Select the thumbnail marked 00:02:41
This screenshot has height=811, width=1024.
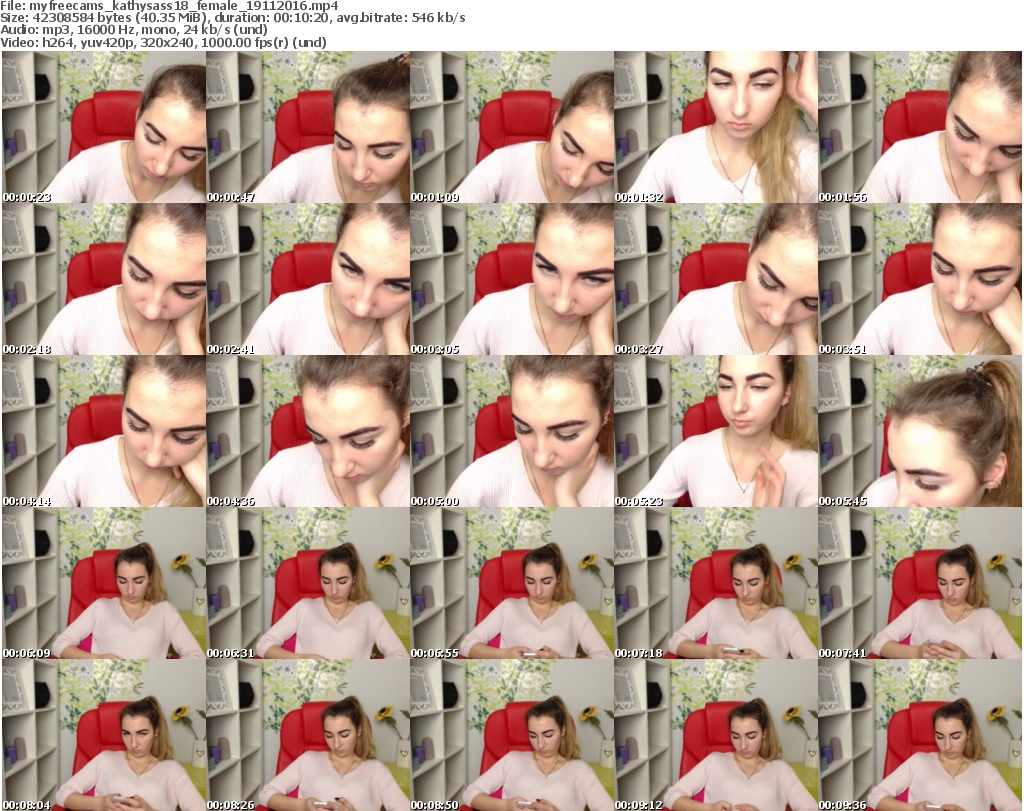308,279
